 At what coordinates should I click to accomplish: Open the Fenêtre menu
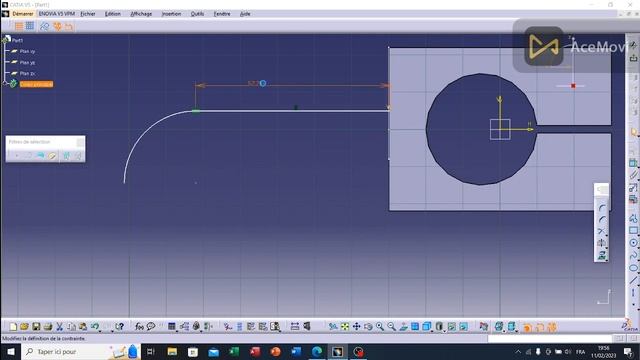(x=222, y=14)
